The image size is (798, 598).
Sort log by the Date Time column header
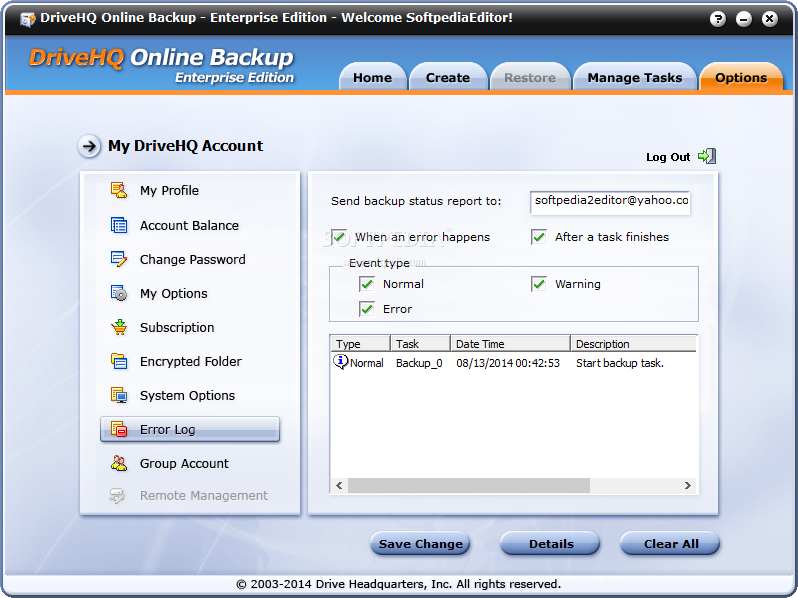coord(510,344)
